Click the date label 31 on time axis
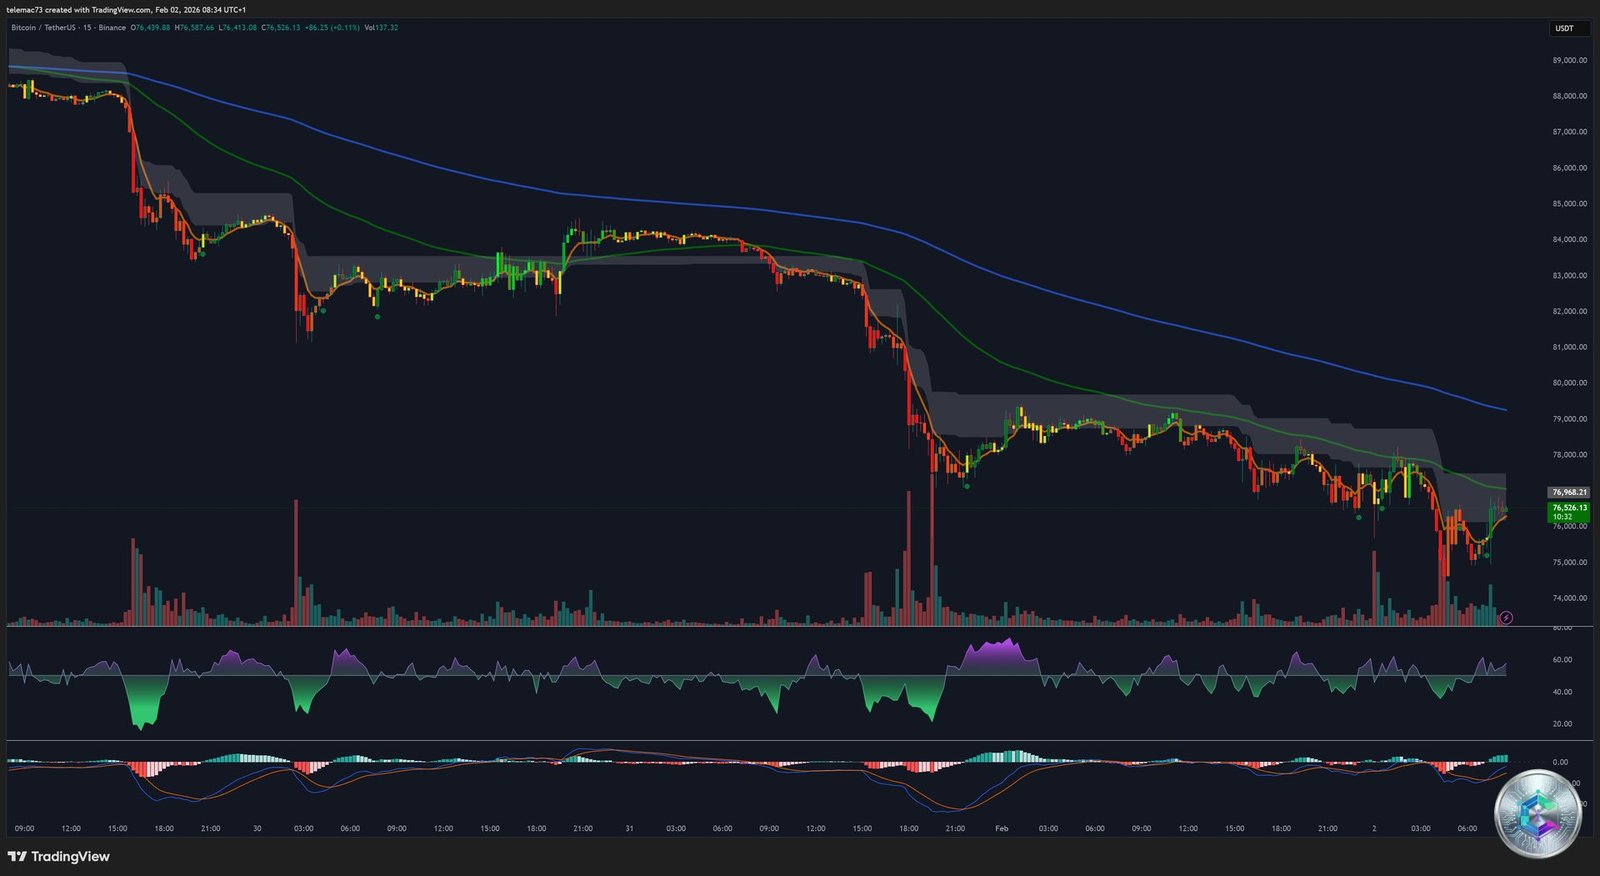 point(629,829)
